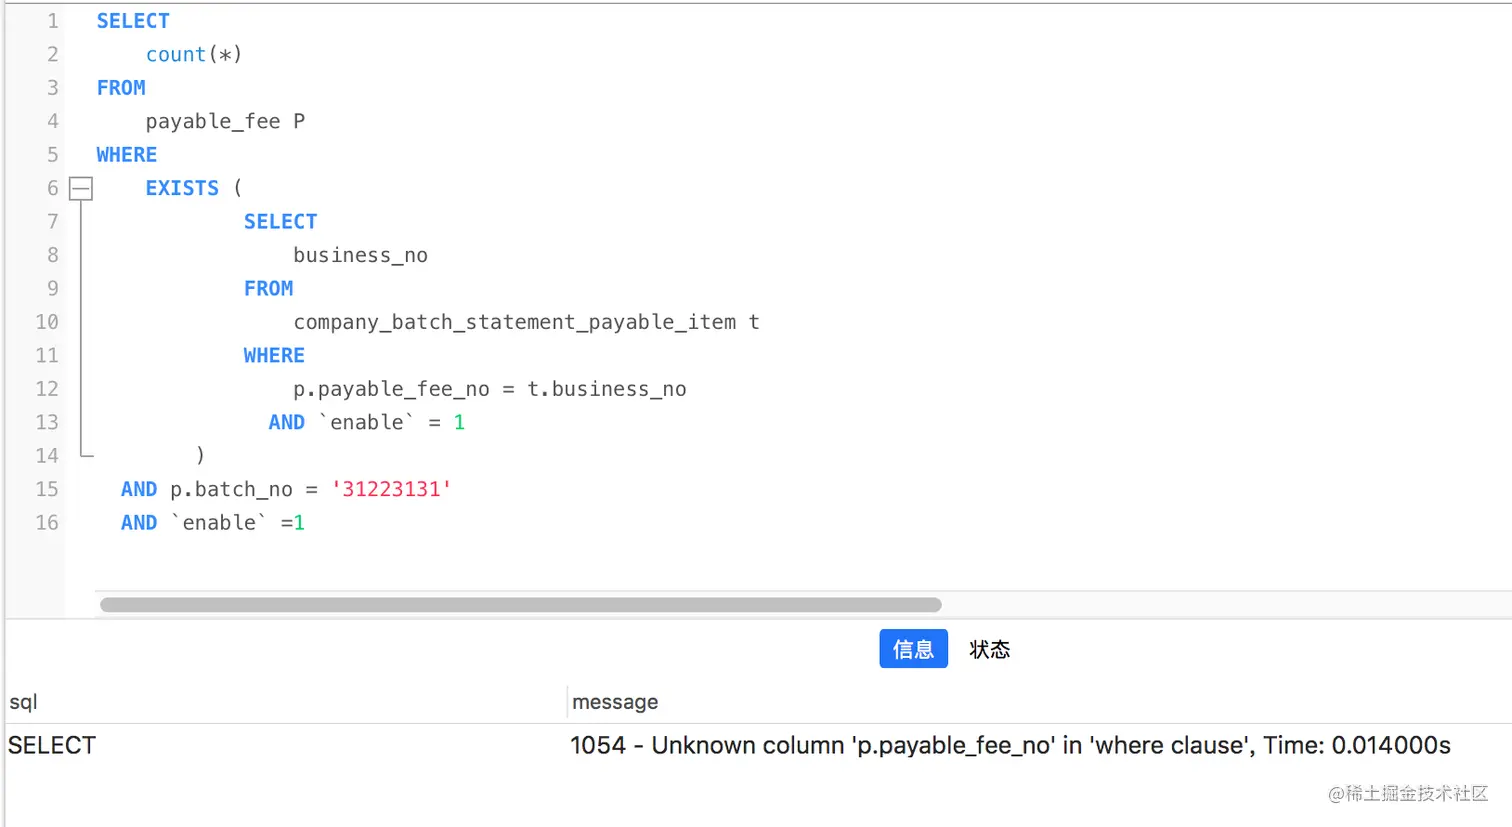Click the '31223131' string literal

(x=391, y=489)
